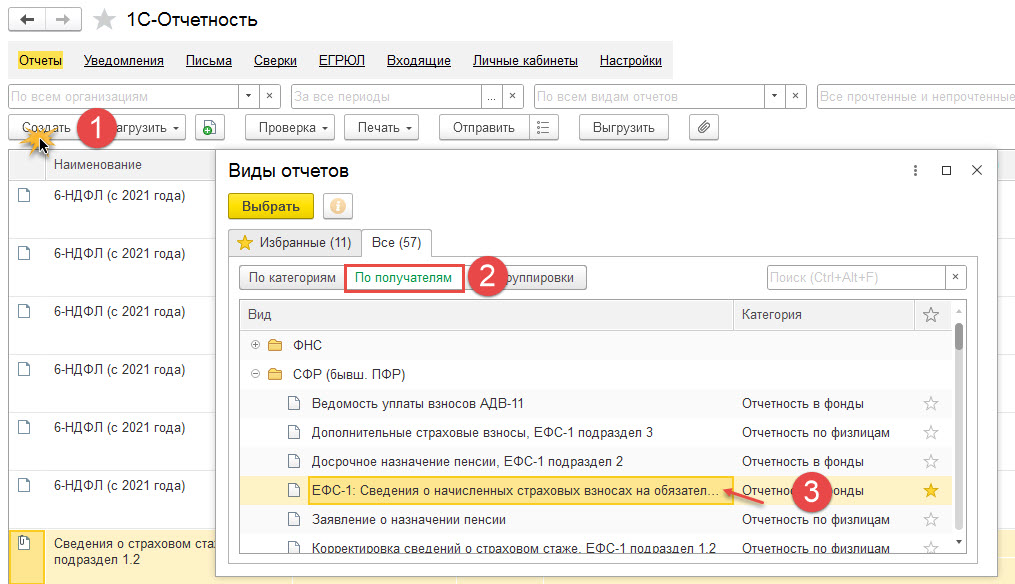The image size is (1015, 584).
Task: Switch to the Избранные (11) tab
Action: 294,242
